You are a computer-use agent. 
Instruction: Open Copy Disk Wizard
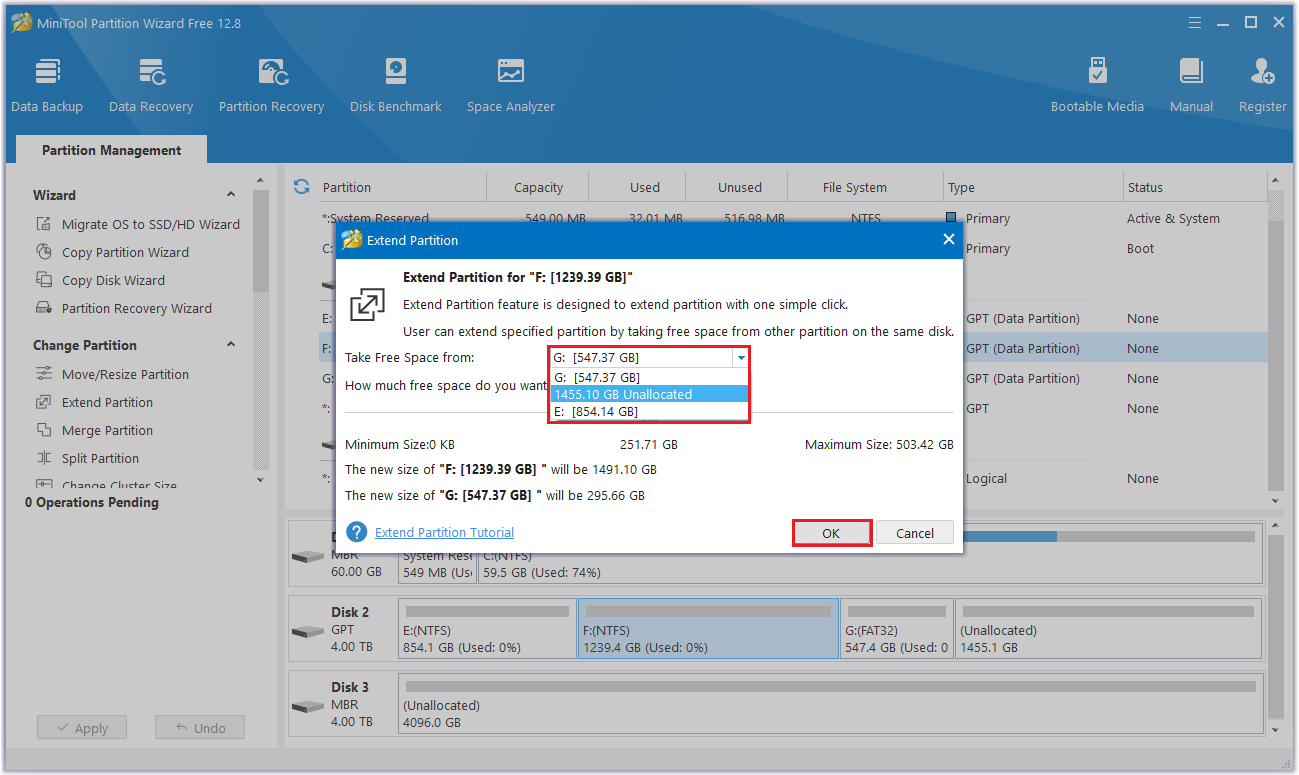100,280
